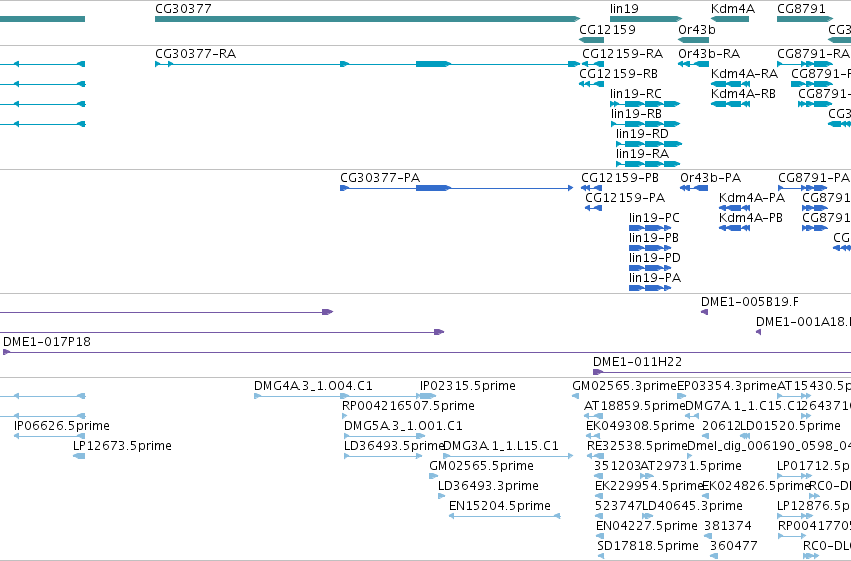Select EST EN04227.5prime
This screenshot has width=851, height=561.
(x=646, y=526)
